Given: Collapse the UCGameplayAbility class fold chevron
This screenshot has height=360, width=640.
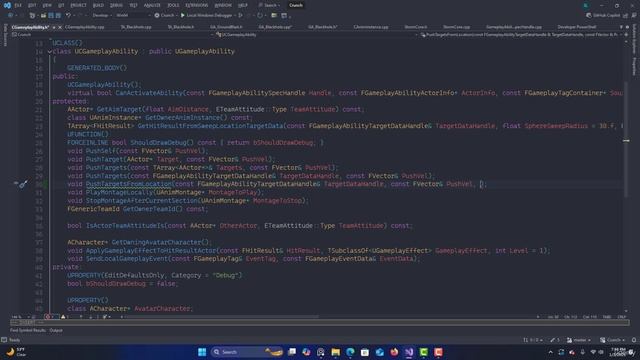Looking at the screenshot, I should point(50,51).
